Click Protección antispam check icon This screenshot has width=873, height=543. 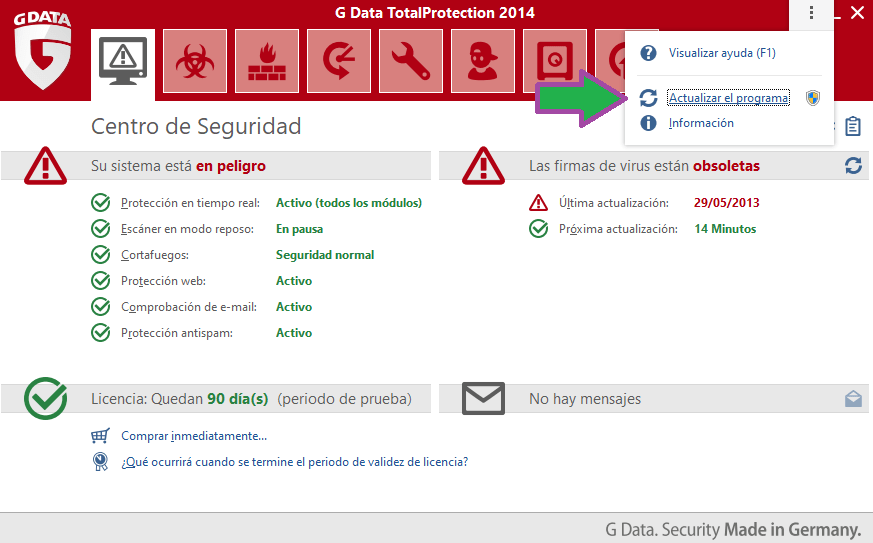101,332
